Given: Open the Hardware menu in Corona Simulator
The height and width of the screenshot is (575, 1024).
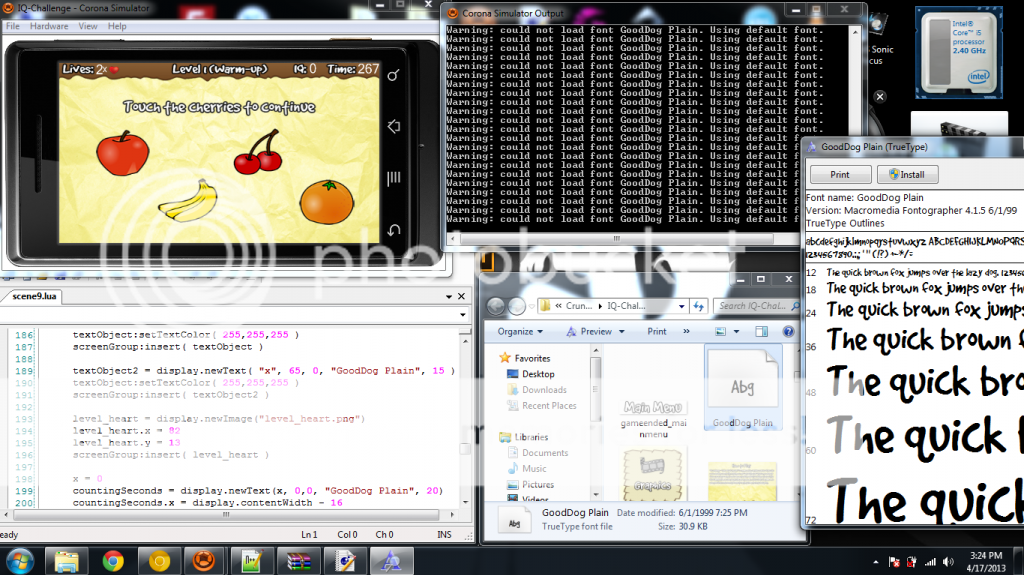Looking at the screenshot, I should point(49,26).
